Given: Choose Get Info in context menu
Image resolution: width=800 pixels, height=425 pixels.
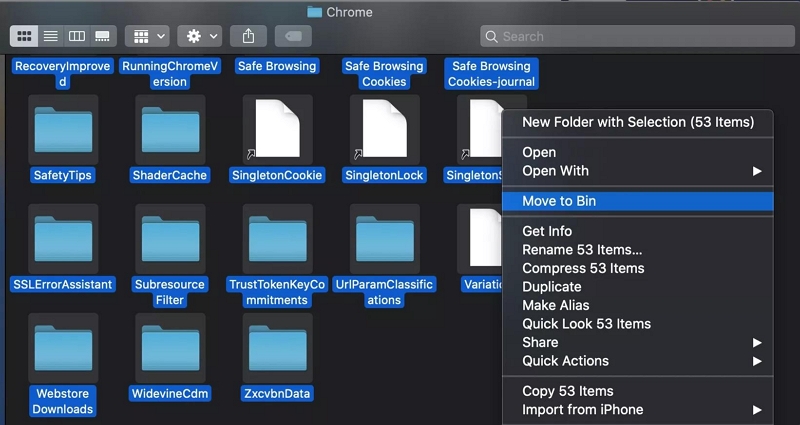Looking at the screenshot, I should click(x=638, y=231).
